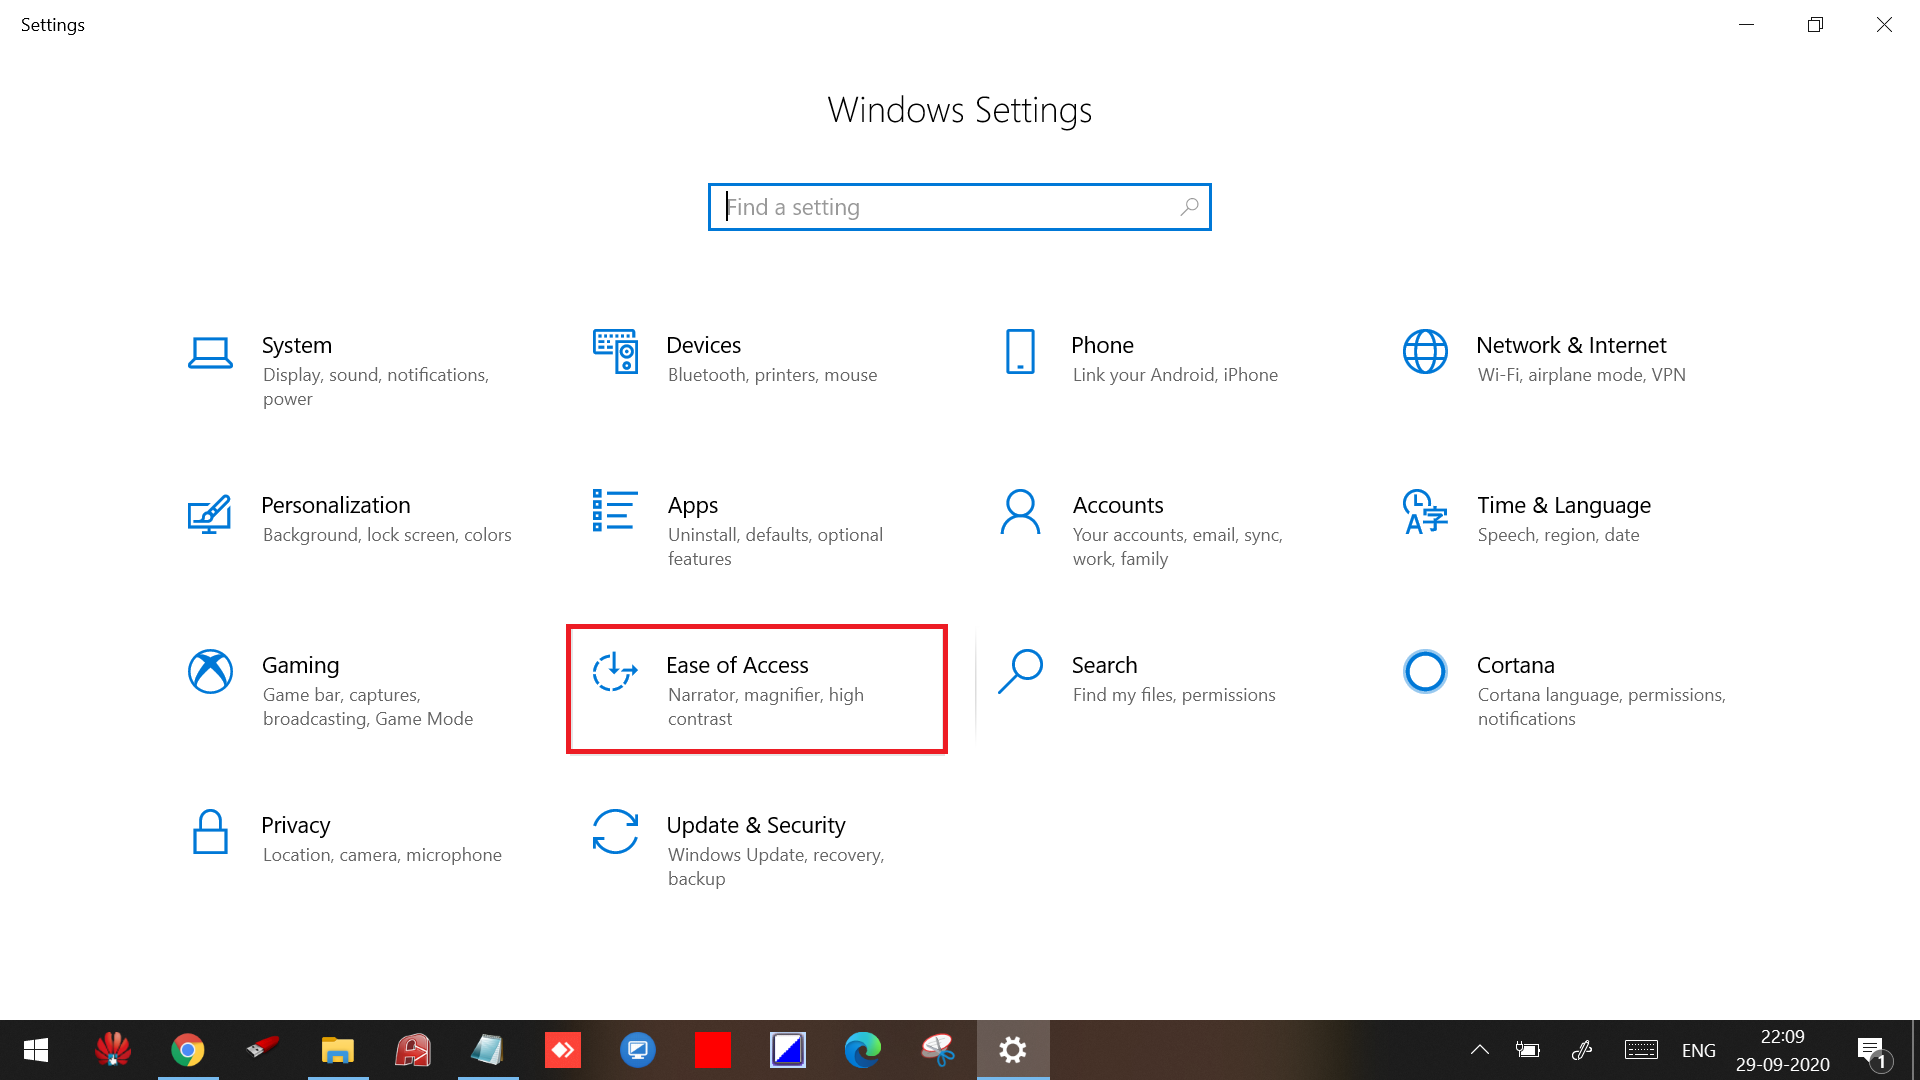Open the remote desktop monitor taskbar app
This screenshot has width=1920, height=1080.
(x=638, y=1050)
